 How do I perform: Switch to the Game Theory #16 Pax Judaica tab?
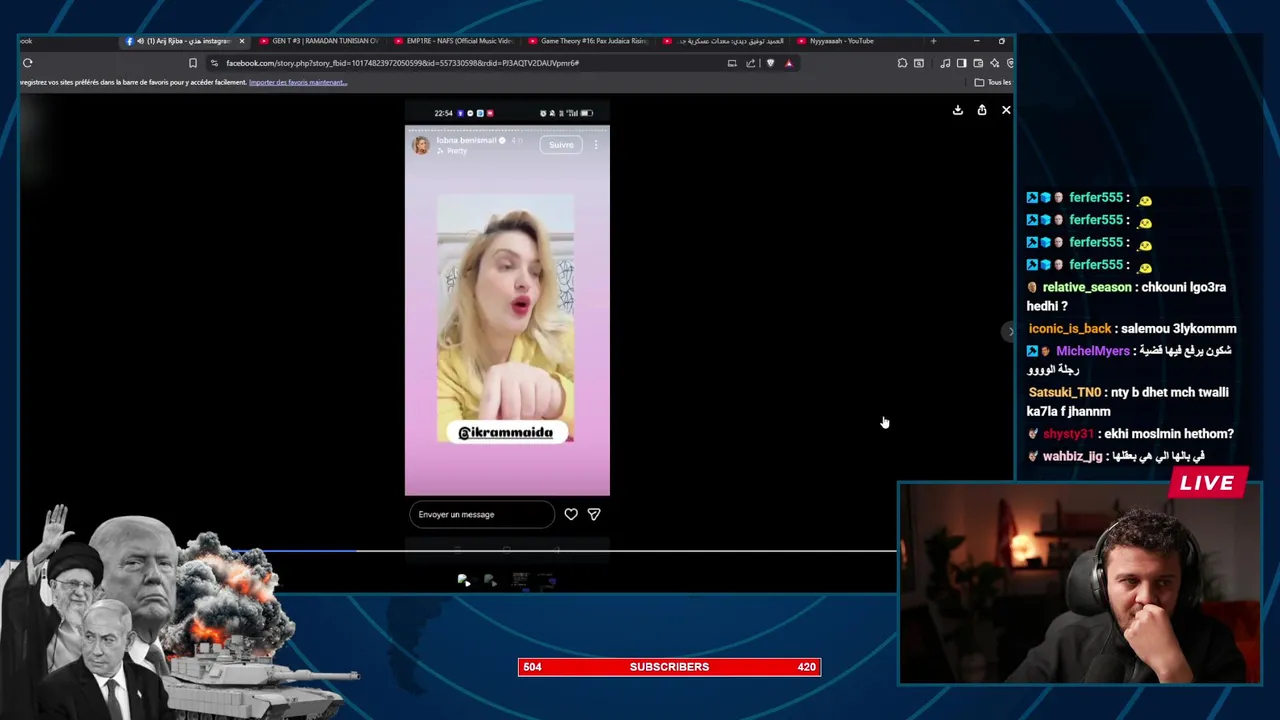tap(588, 41)
